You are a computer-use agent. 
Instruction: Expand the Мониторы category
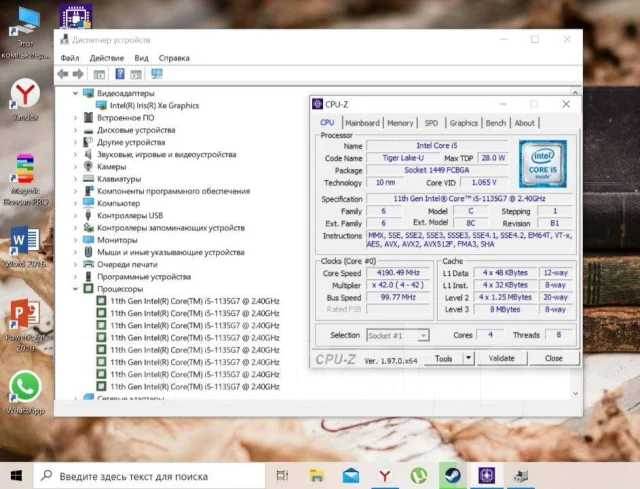pos(76,240)
